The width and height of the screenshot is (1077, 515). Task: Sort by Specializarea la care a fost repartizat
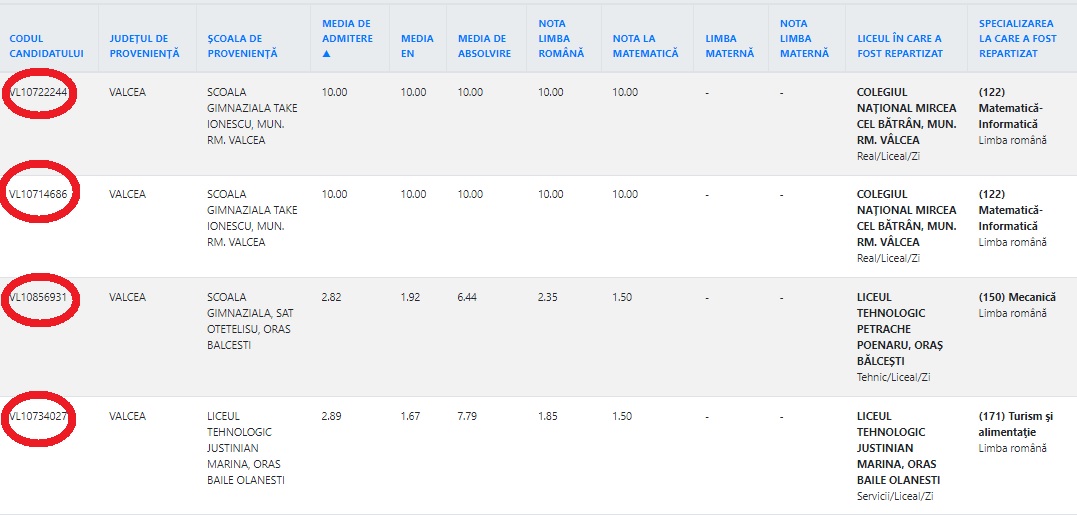pos(1018,38)
